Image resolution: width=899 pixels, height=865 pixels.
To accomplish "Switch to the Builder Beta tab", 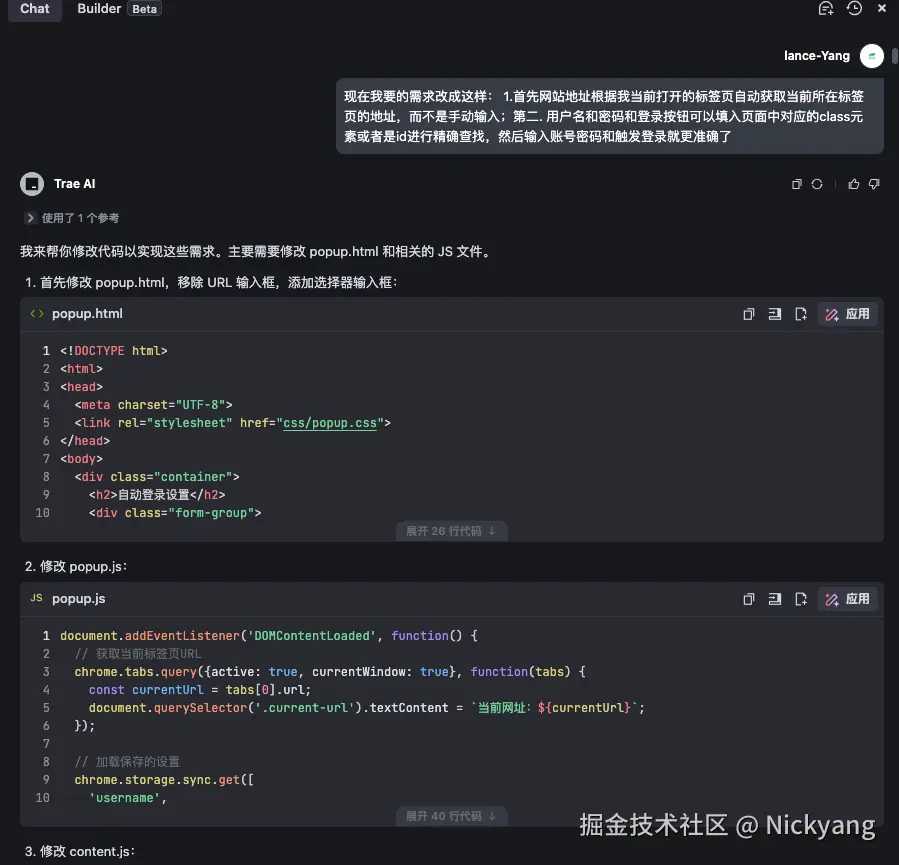I will 119,9.
